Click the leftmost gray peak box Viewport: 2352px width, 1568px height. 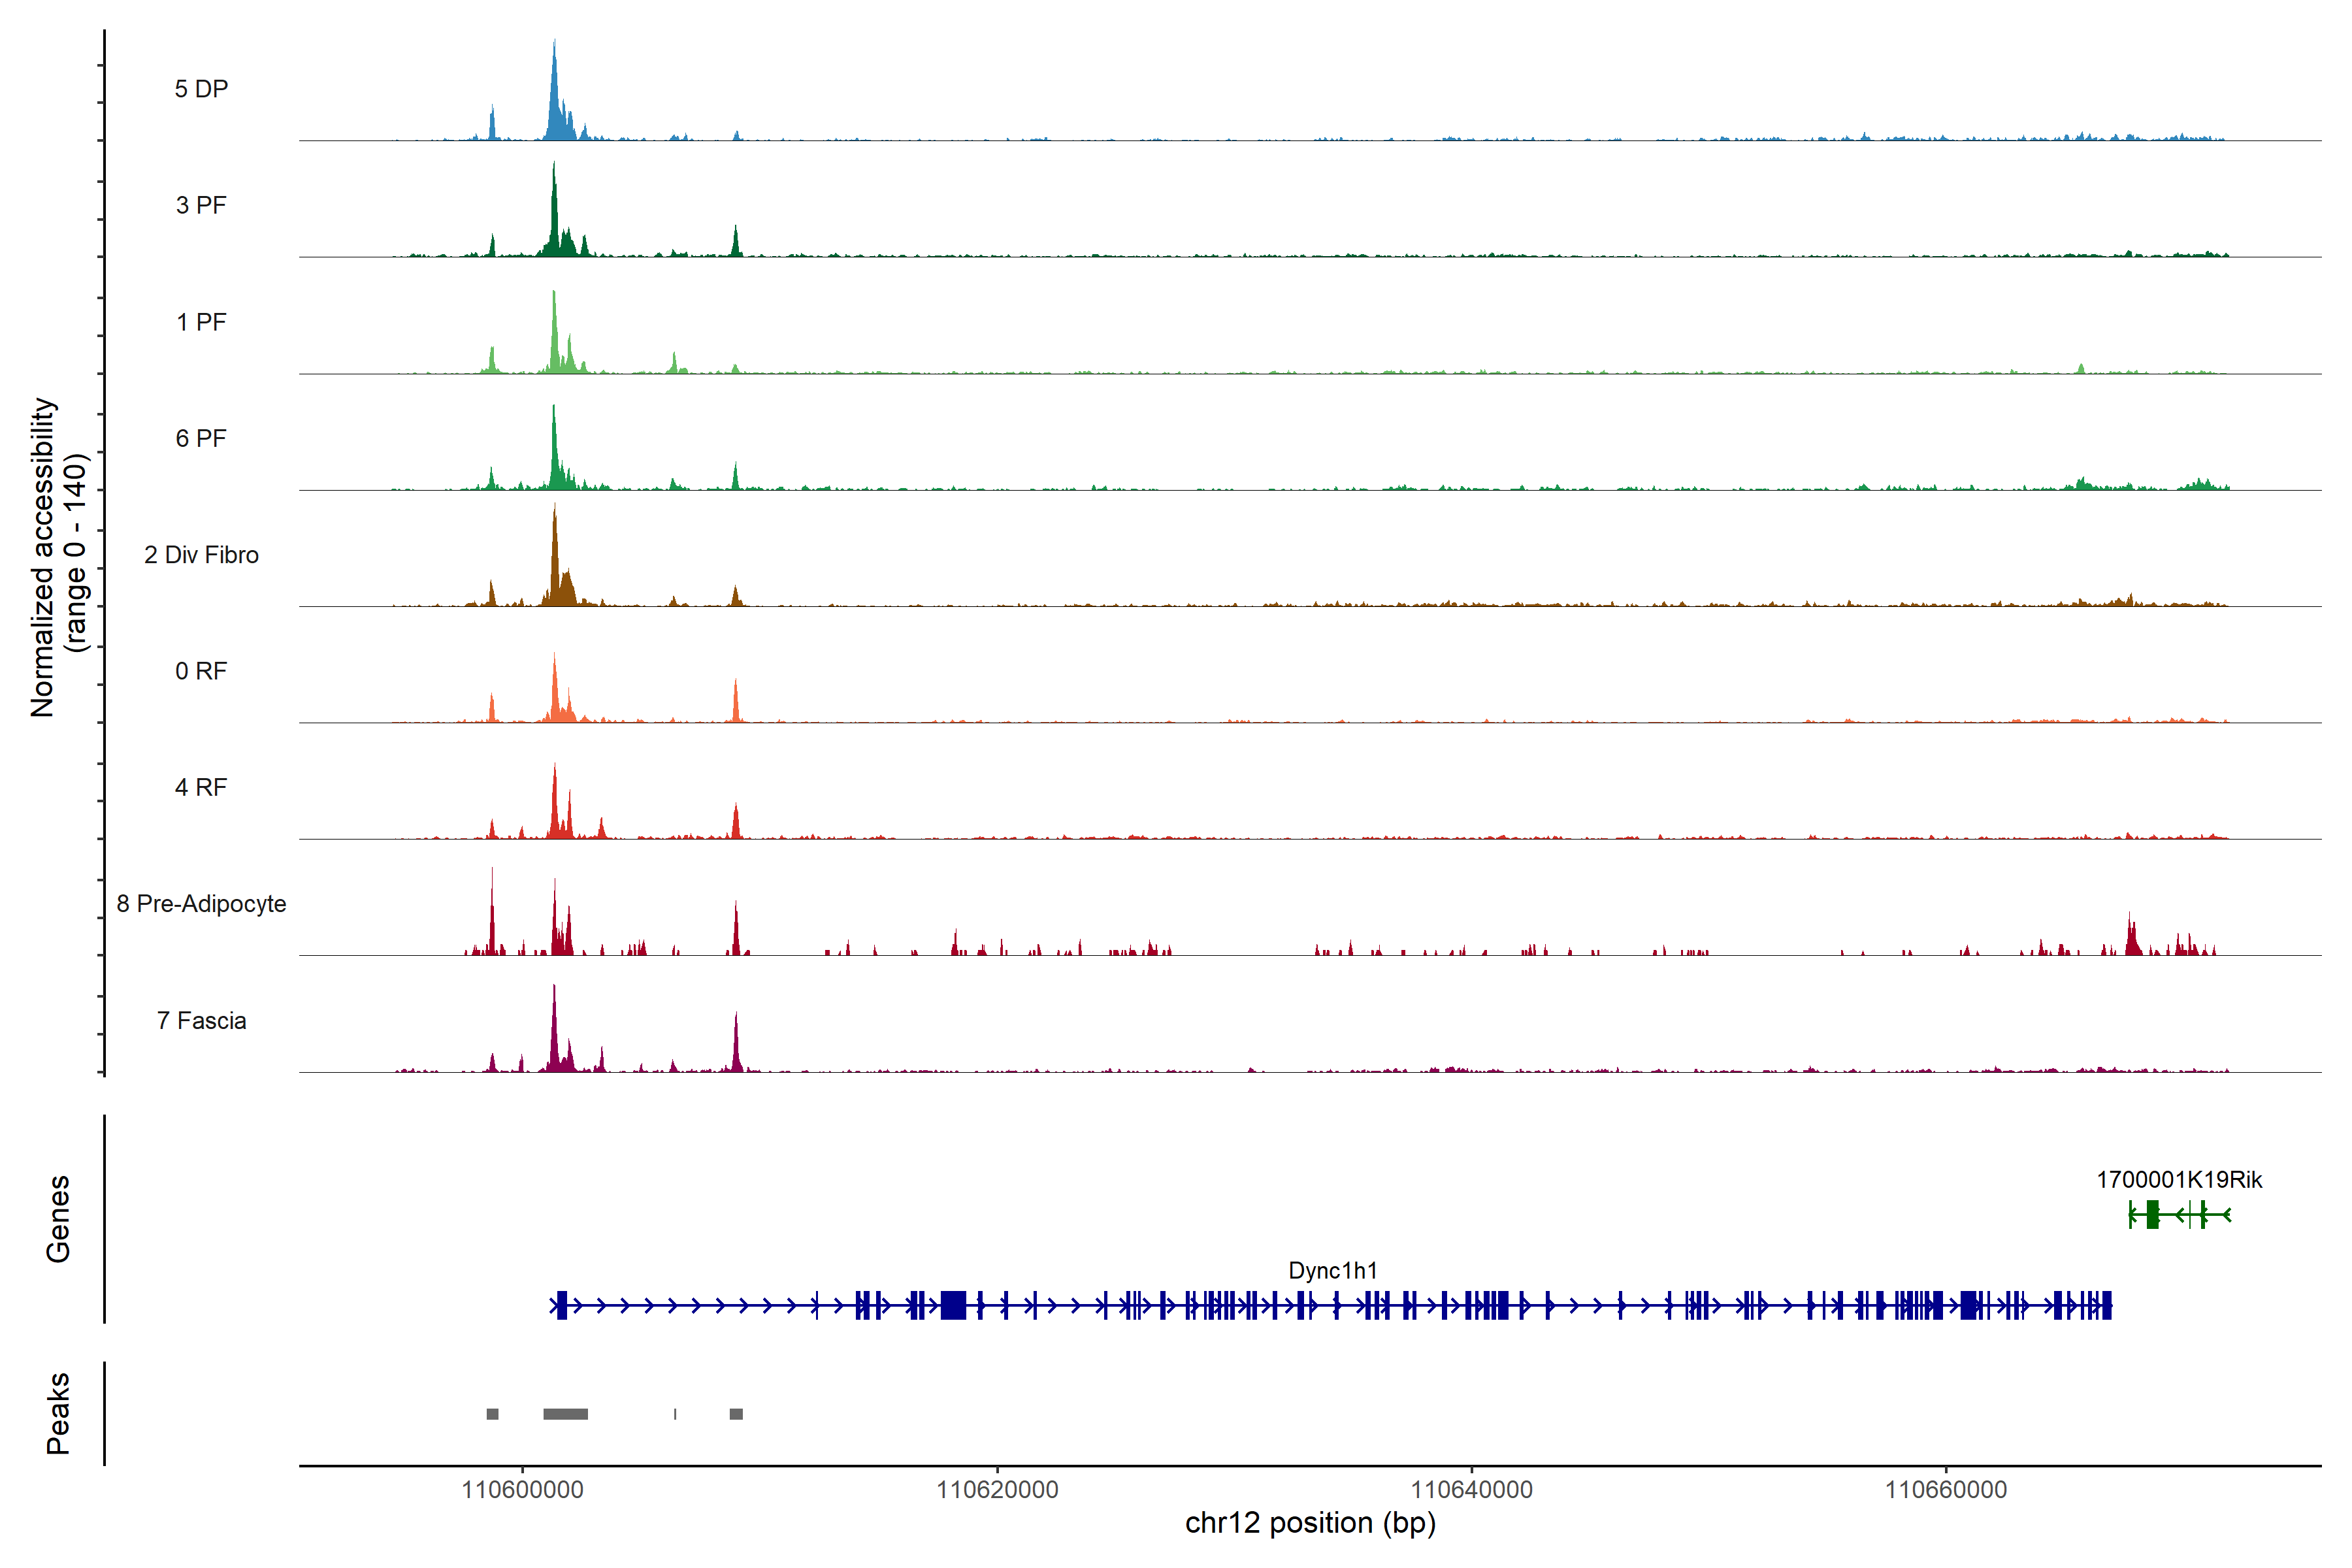(x=492, y=1414)
